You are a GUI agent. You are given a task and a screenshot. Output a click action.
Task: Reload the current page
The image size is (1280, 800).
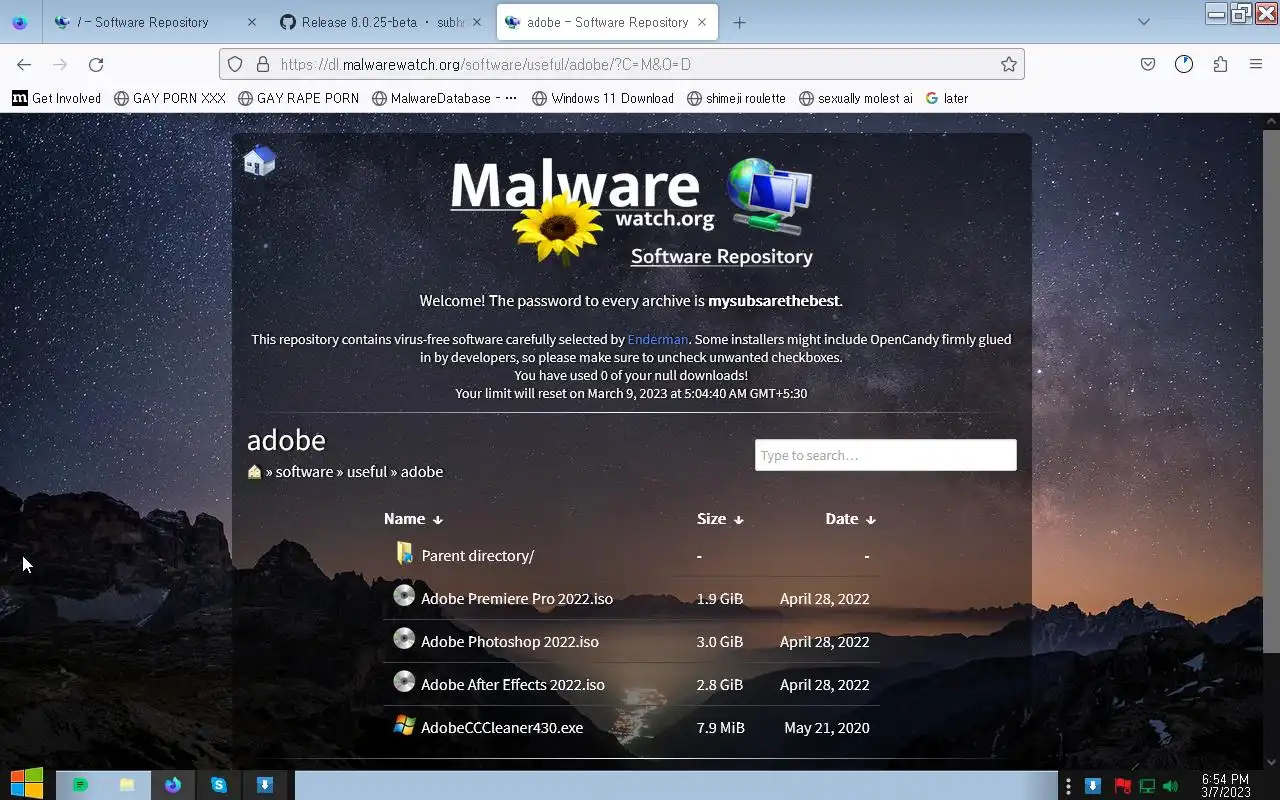96,64
